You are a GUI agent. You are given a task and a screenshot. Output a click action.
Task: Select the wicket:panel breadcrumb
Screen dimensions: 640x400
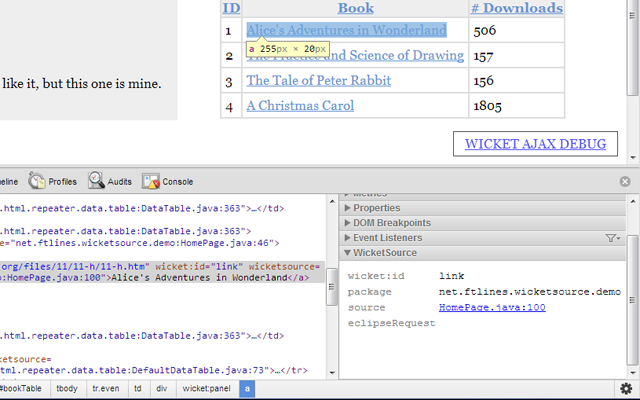click(x=206, y=389)
